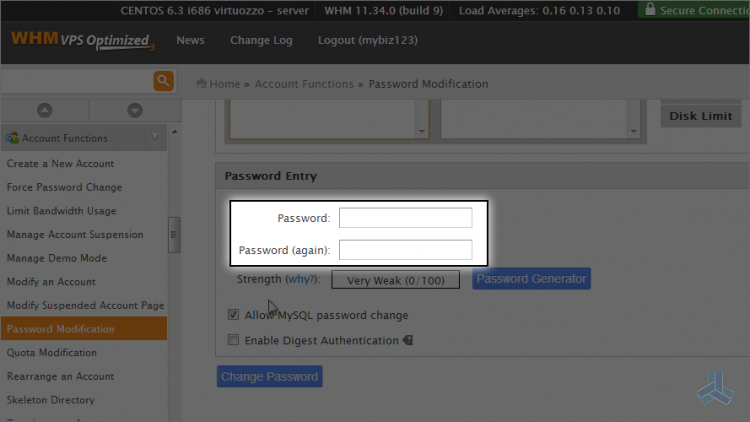Click the Home breadcrumb house icon
Viewport: 750px width, 422px height.
[201, 83]
